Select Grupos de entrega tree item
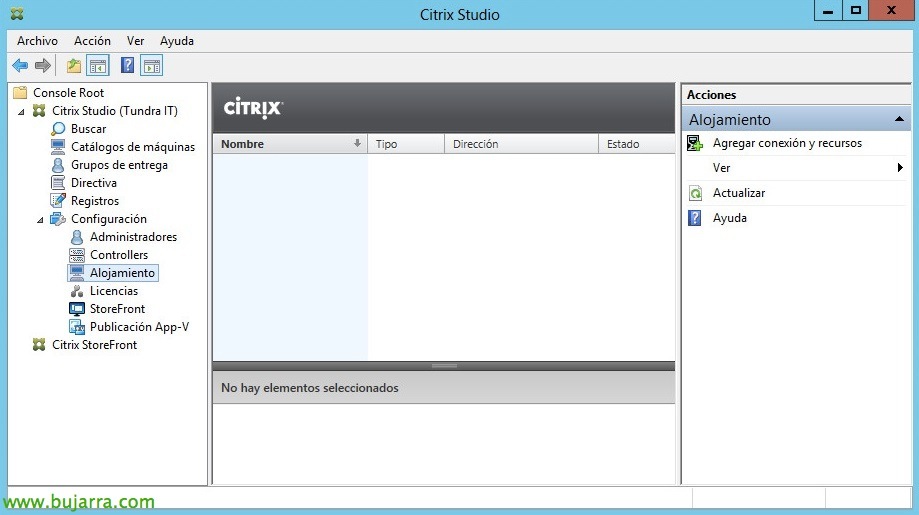919x515 pixels. pyautogui.click(x=119, y=165)
